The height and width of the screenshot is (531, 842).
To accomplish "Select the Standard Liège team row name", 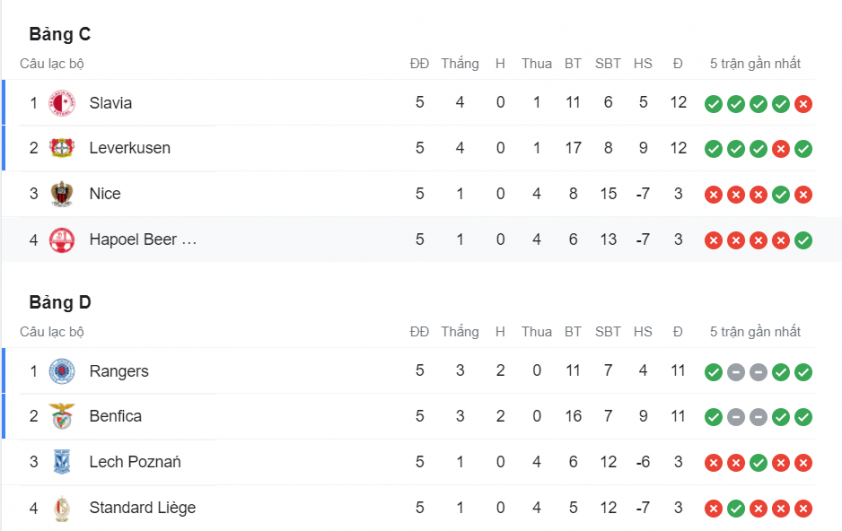I will click(142, 508).
